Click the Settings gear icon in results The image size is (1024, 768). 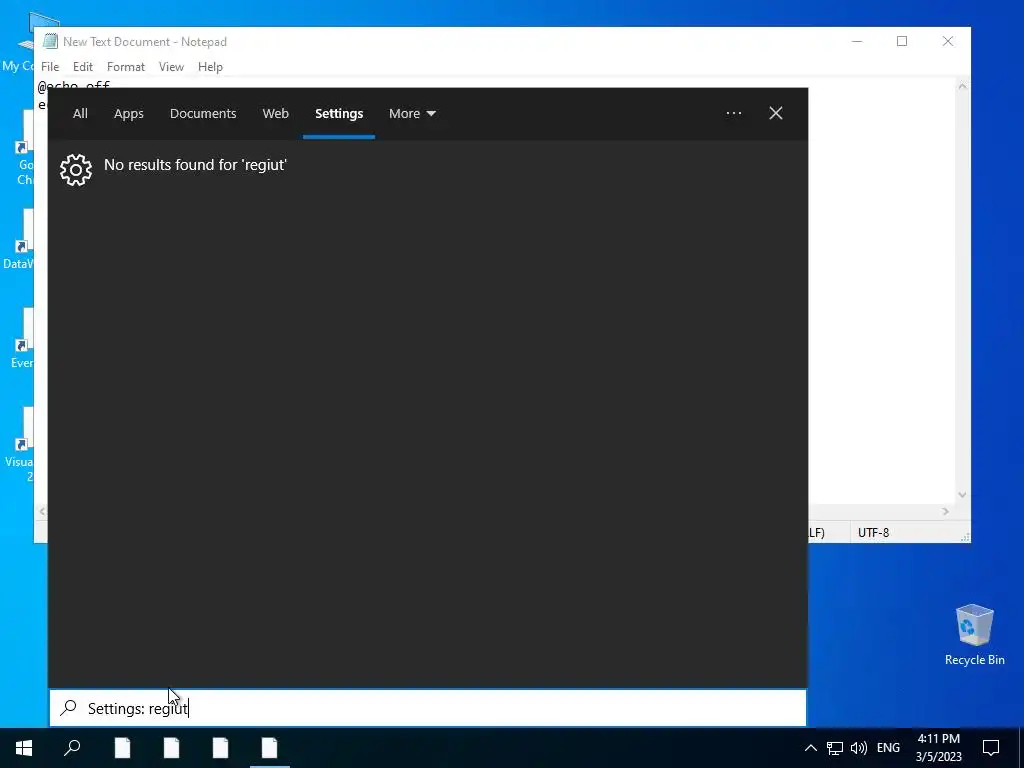76,170
